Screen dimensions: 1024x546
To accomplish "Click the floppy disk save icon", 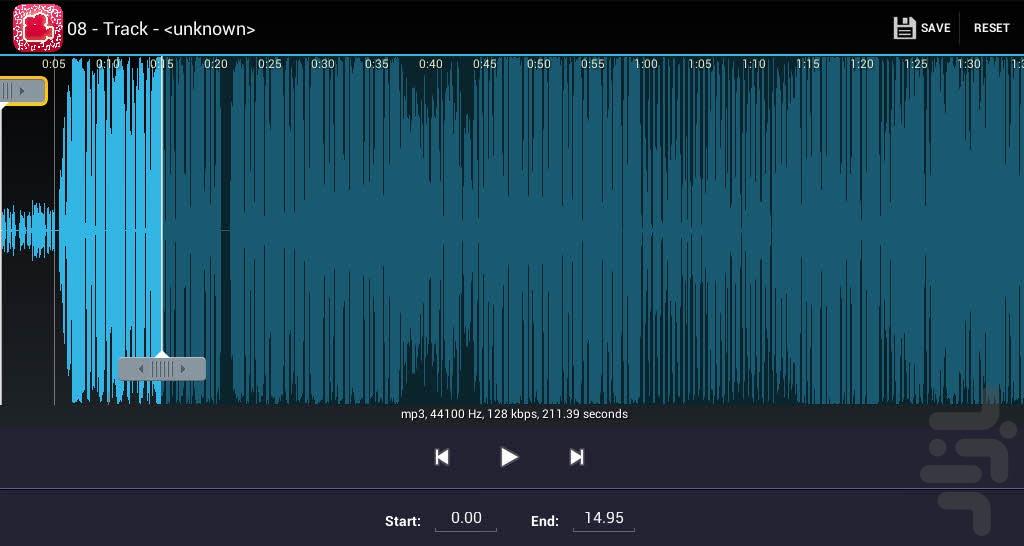I will pos(904,28).
